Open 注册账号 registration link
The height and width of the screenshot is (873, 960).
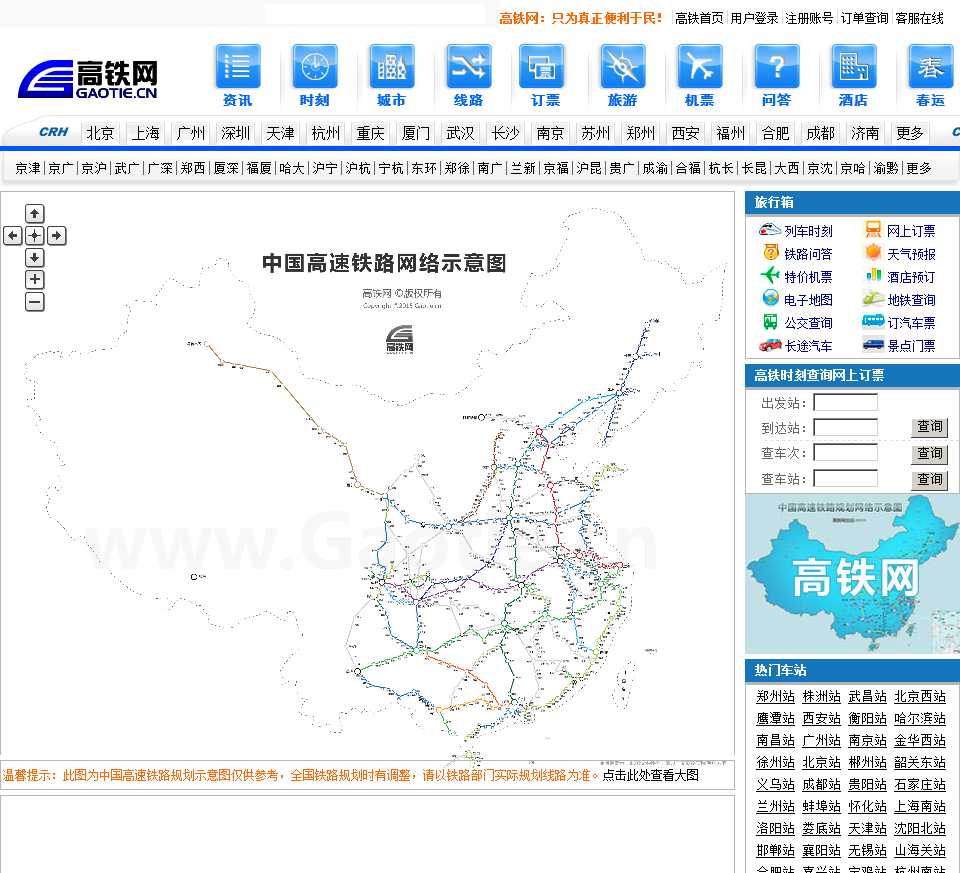tap(809, 18)
